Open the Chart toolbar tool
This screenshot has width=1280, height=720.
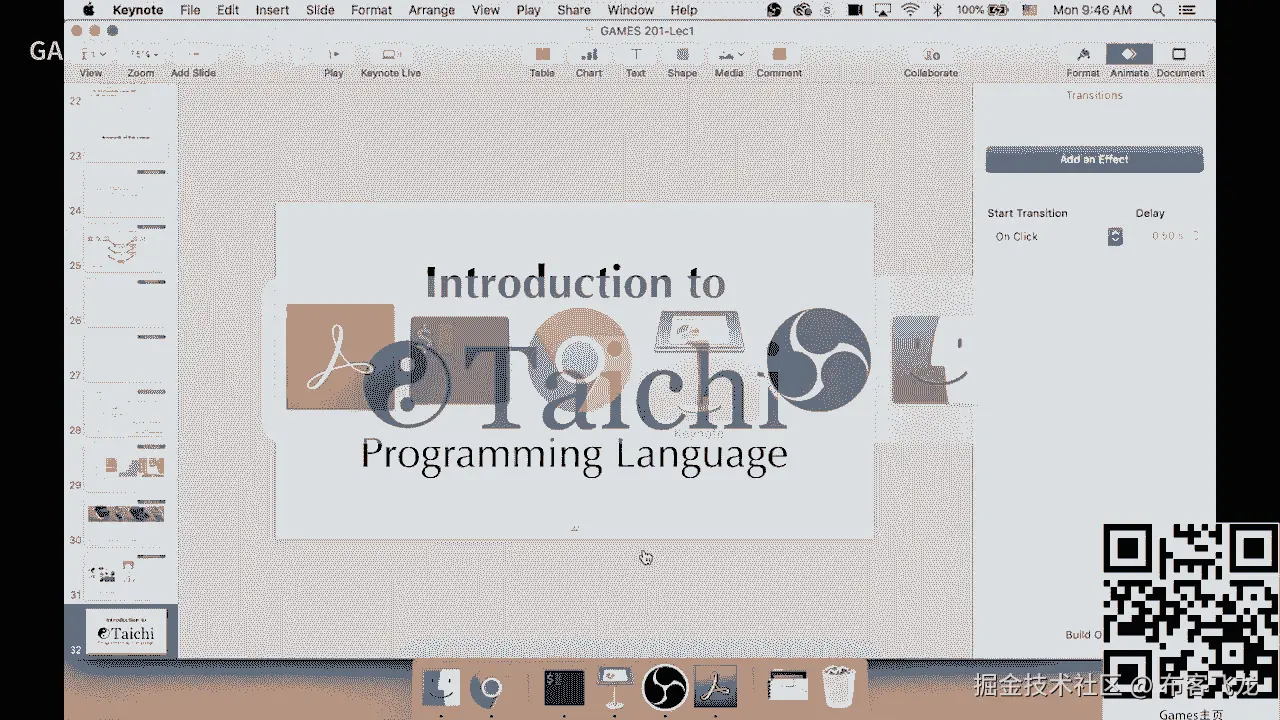(589, 61)
